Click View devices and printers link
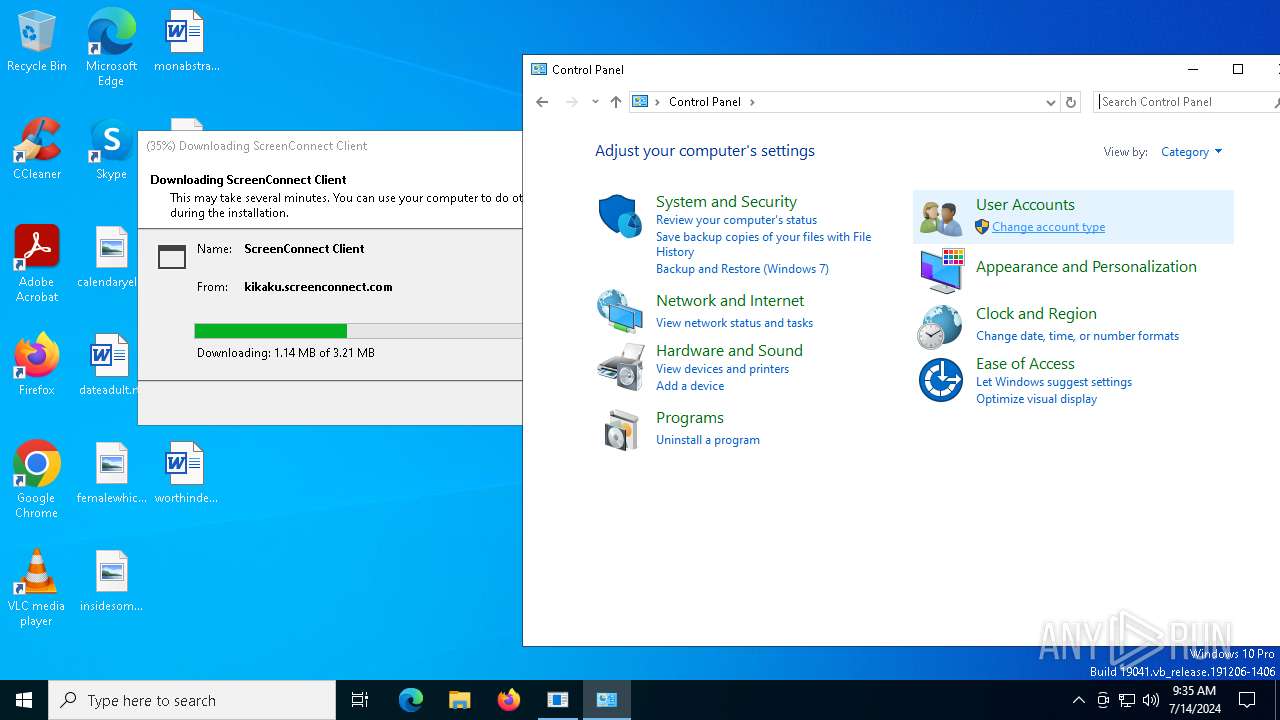The image size is (1280, 720). click(722, 369)
